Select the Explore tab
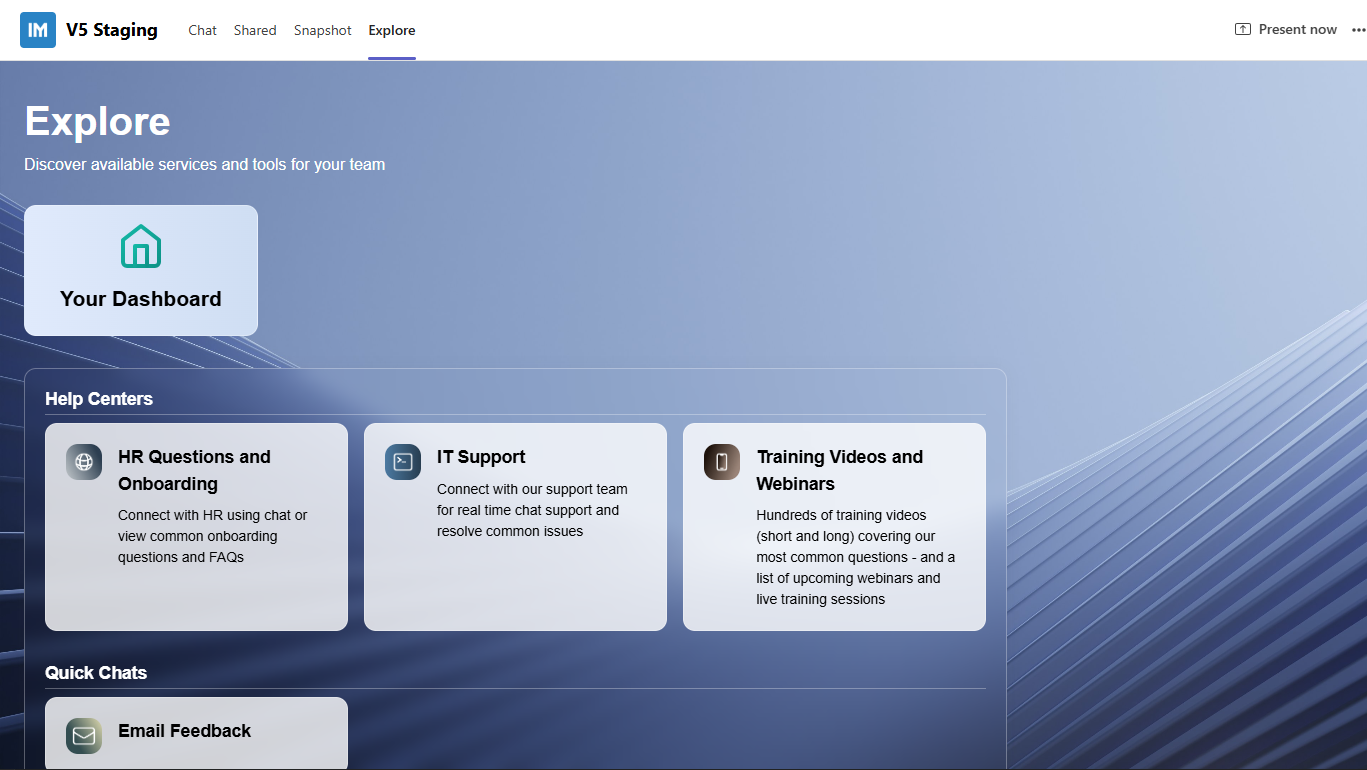The image size is (1367, 770). 392,30
